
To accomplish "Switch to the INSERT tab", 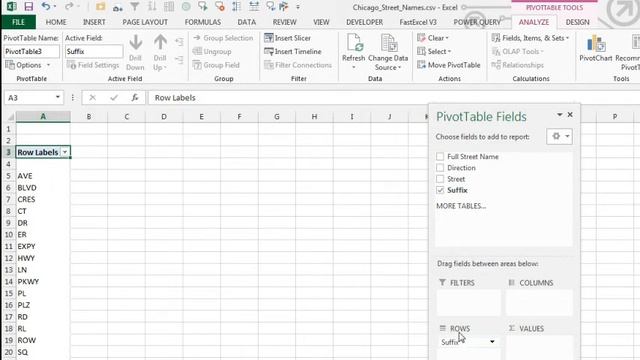I will click(94, 22).
